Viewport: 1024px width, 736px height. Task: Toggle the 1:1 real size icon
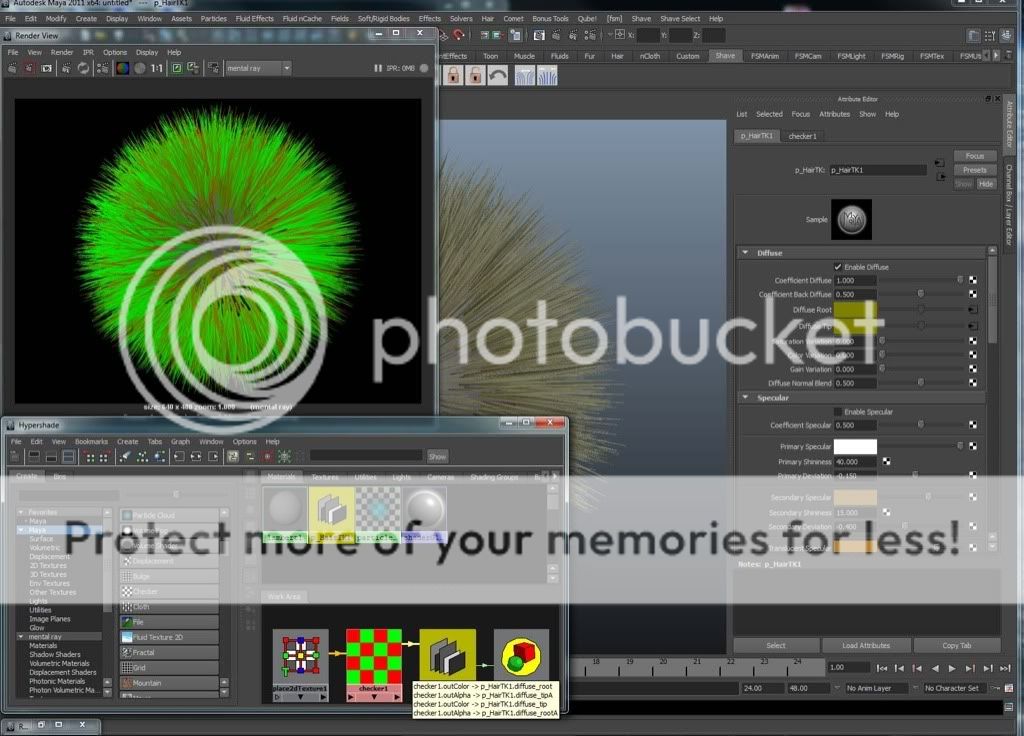(x=157, y=68)
